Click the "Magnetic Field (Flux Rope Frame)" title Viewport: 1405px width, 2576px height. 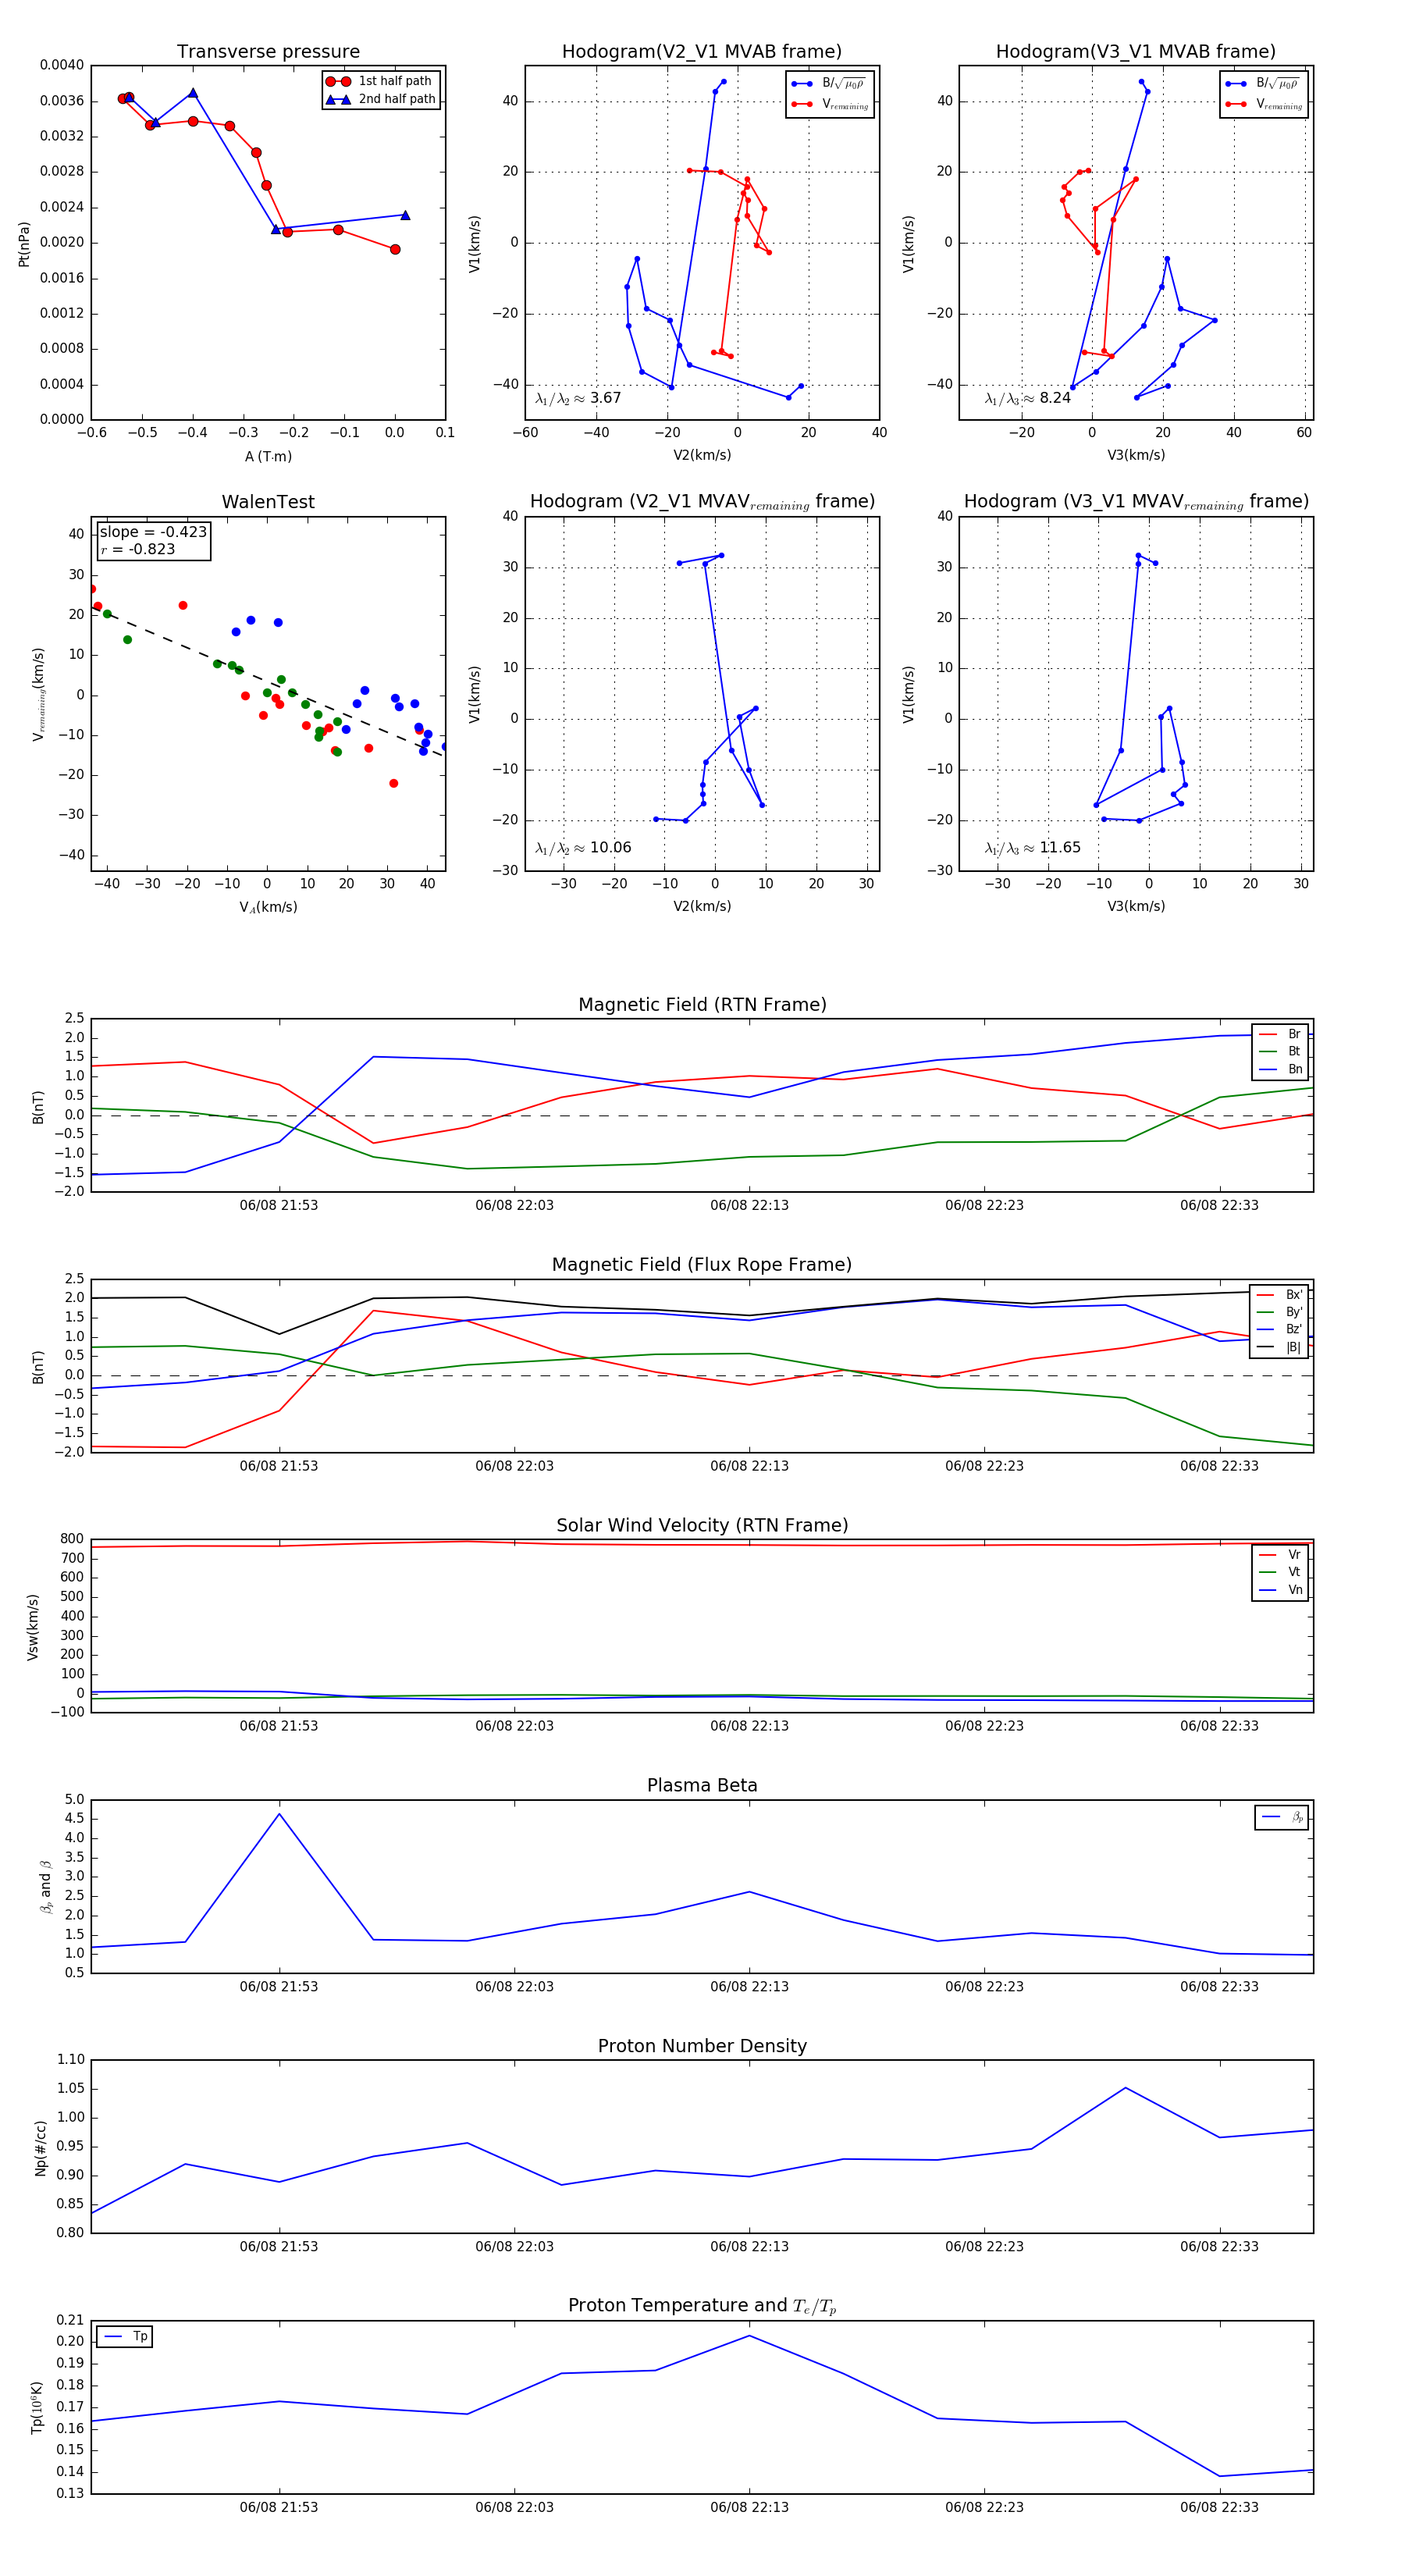[x=702, y=1265]
